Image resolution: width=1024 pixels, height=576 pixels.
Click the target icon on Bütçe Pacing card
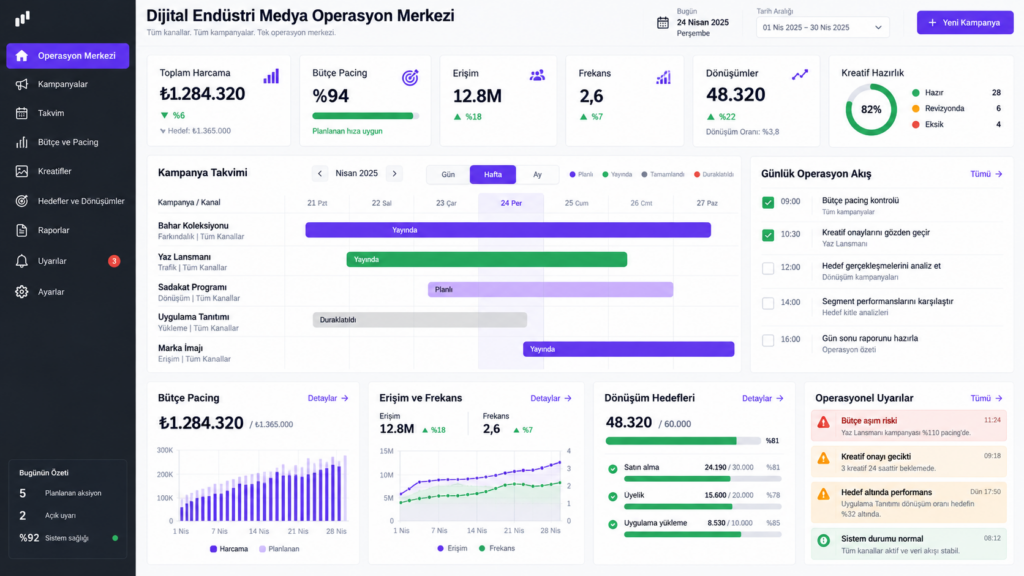click(x=410, y=78)
